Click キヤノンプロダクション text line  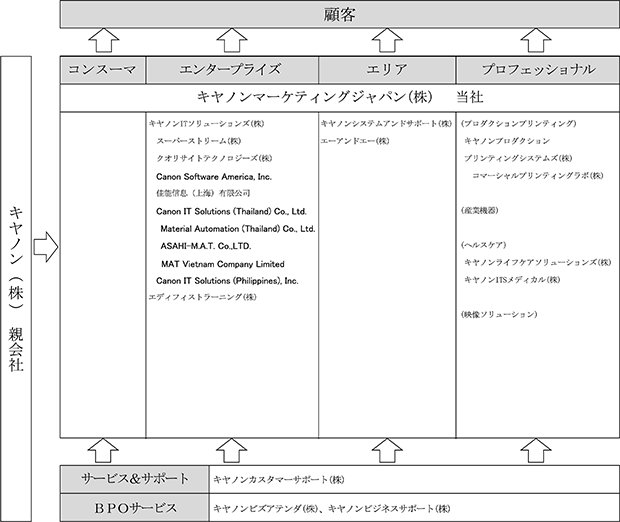pos(507,141)
